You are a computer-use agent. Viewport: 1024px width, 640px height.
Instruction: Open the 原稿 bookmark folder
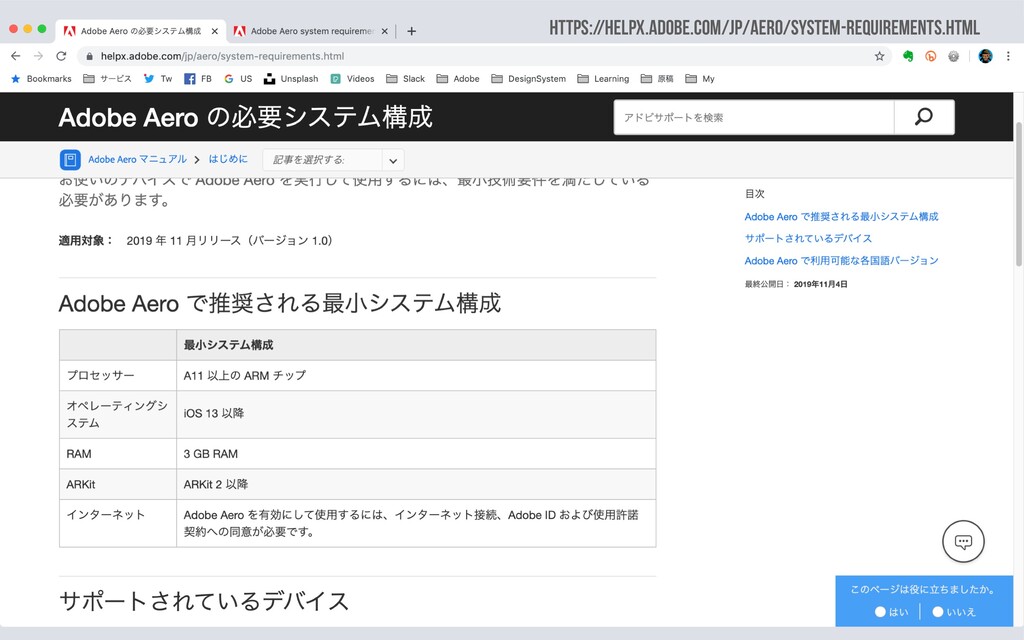657,79
